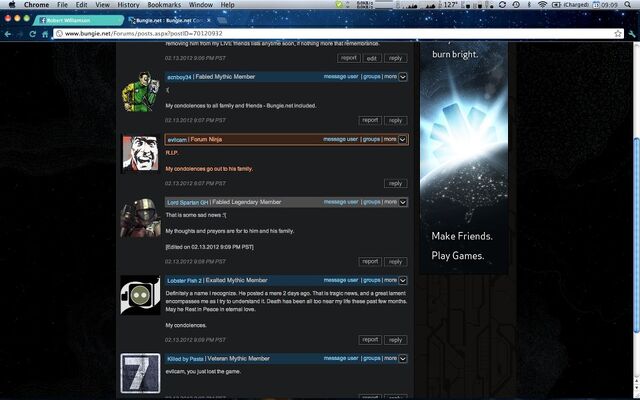This screenshot has width=640, height=400.
Task: Report Lobster Fish 2's post
Action: [x=370, y=340]
